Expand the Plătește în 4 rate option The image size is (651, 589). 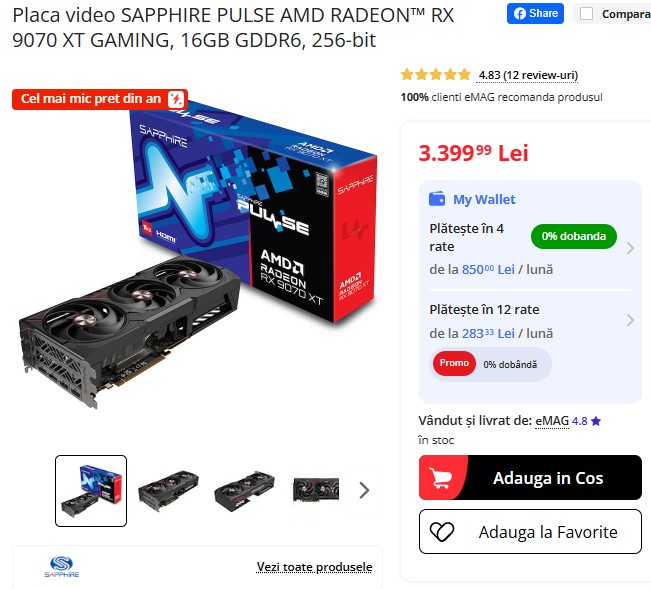click(530, 248)
